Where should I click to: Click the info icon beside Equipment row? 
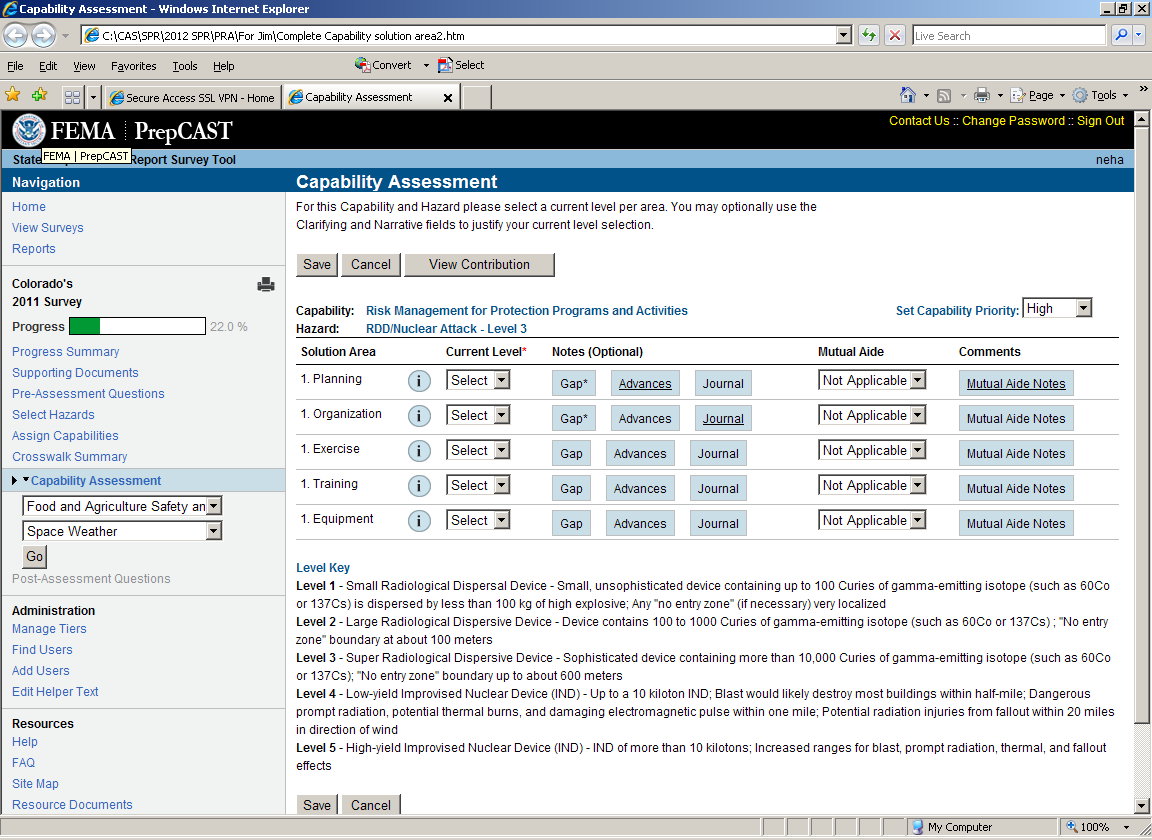(x=419, y=521)
